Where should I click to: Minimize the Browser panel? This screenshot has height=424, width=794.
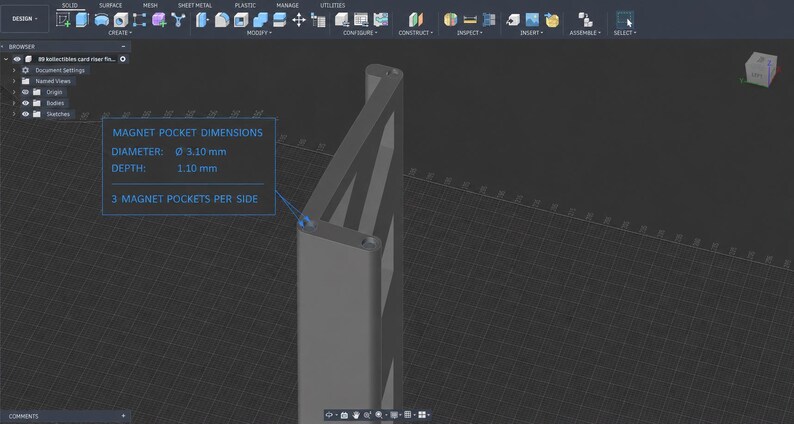pos(123,47)
